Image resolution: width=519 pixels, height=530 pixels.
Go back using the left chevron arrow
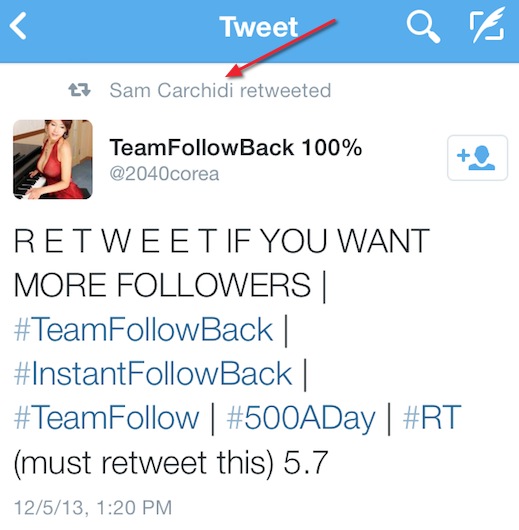point(18,26)
